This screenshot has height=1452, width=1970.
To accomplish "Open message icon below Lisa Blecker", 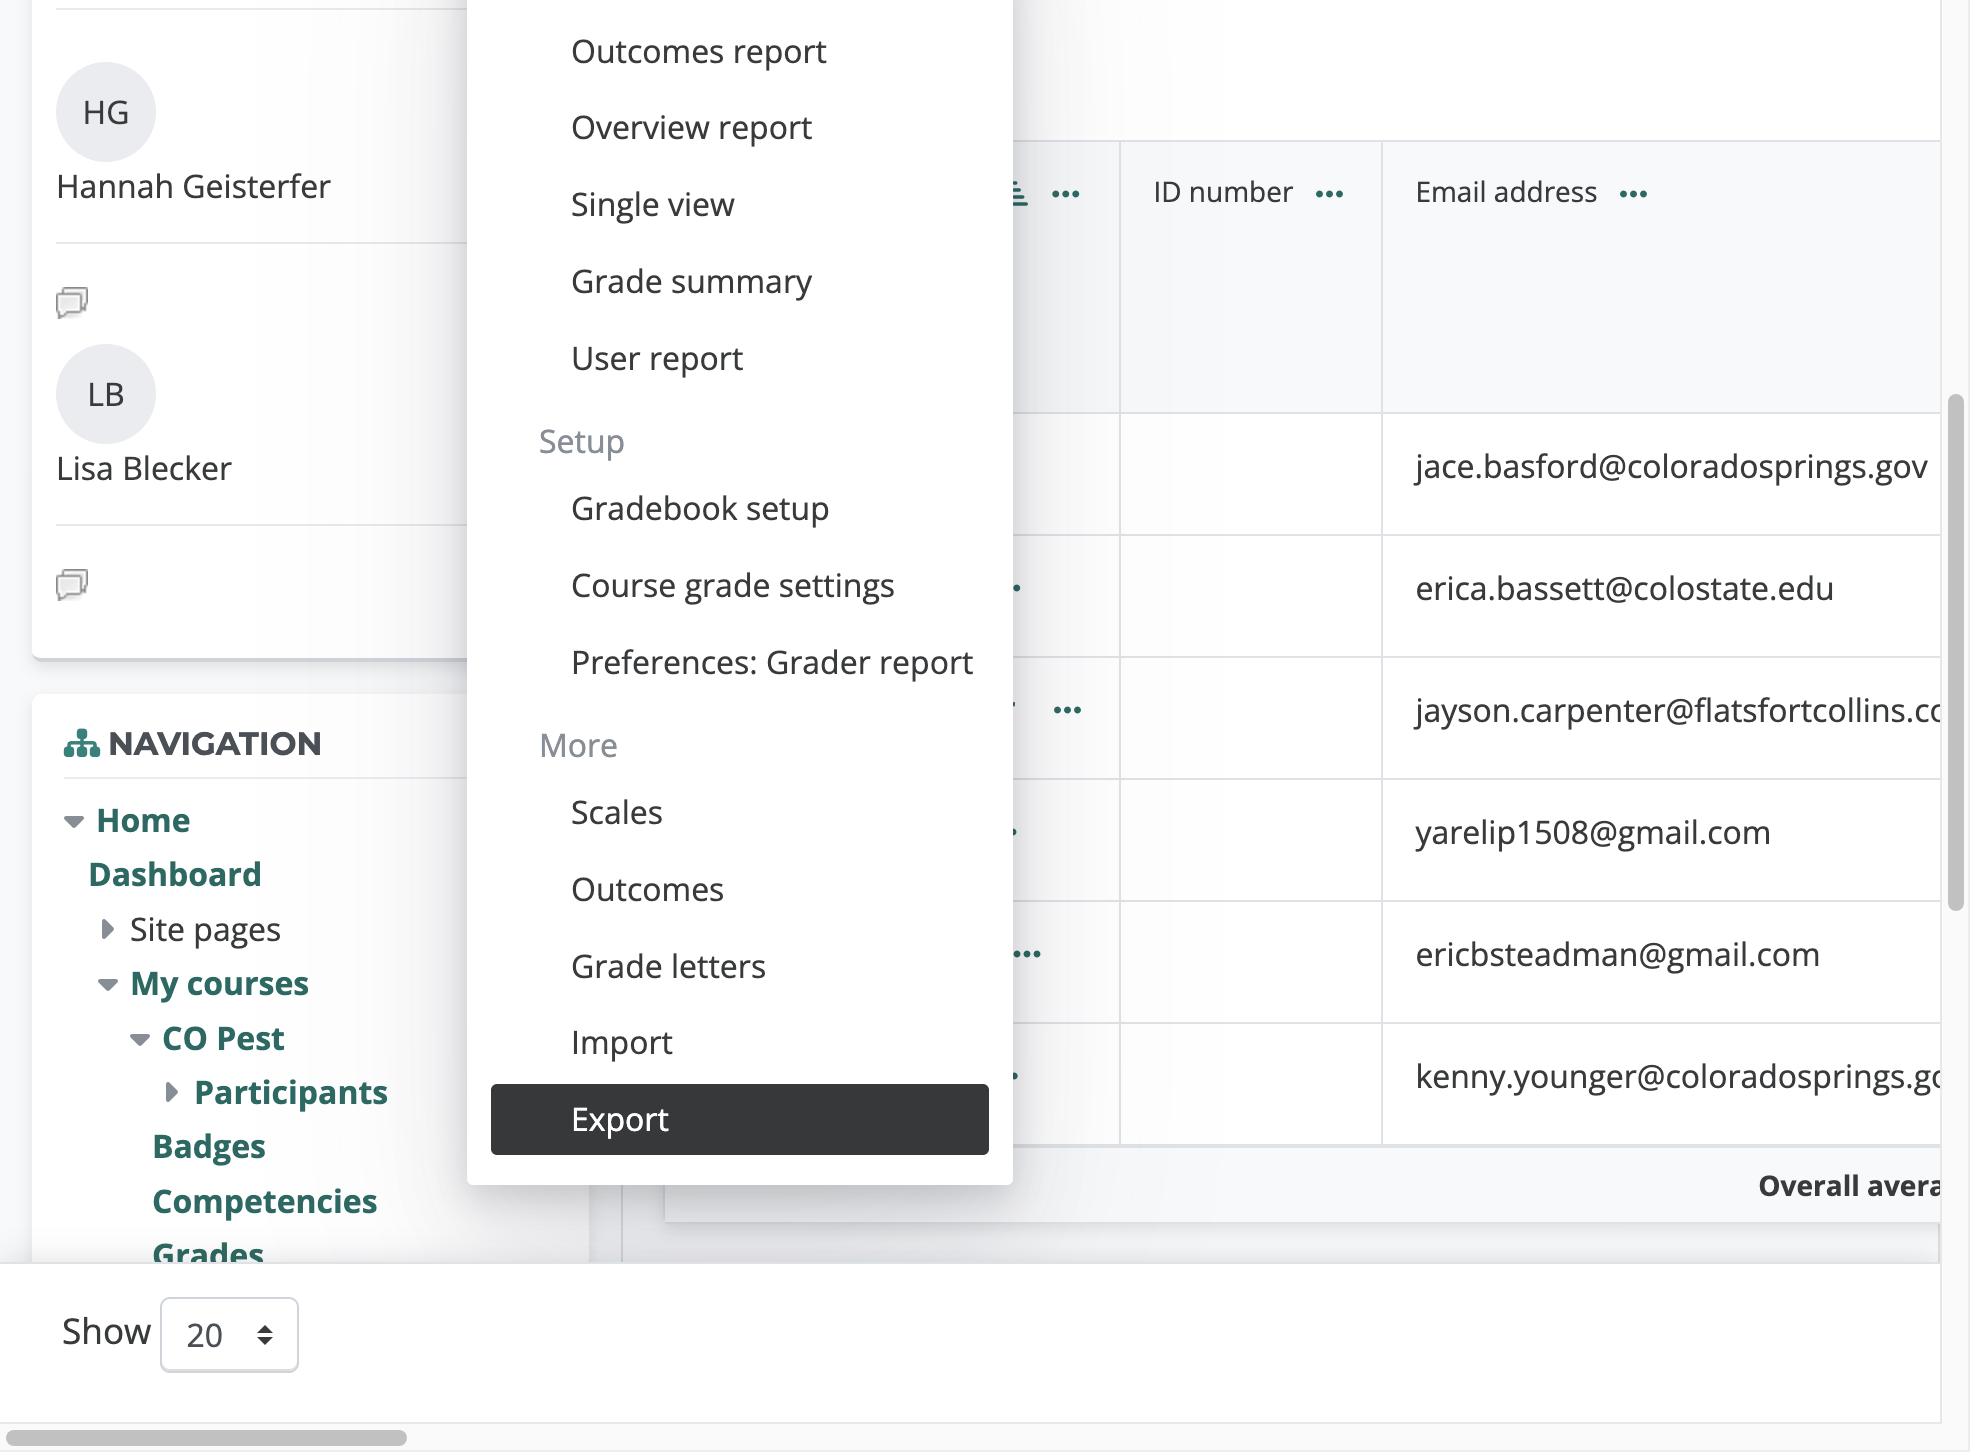I will (72, 583).
